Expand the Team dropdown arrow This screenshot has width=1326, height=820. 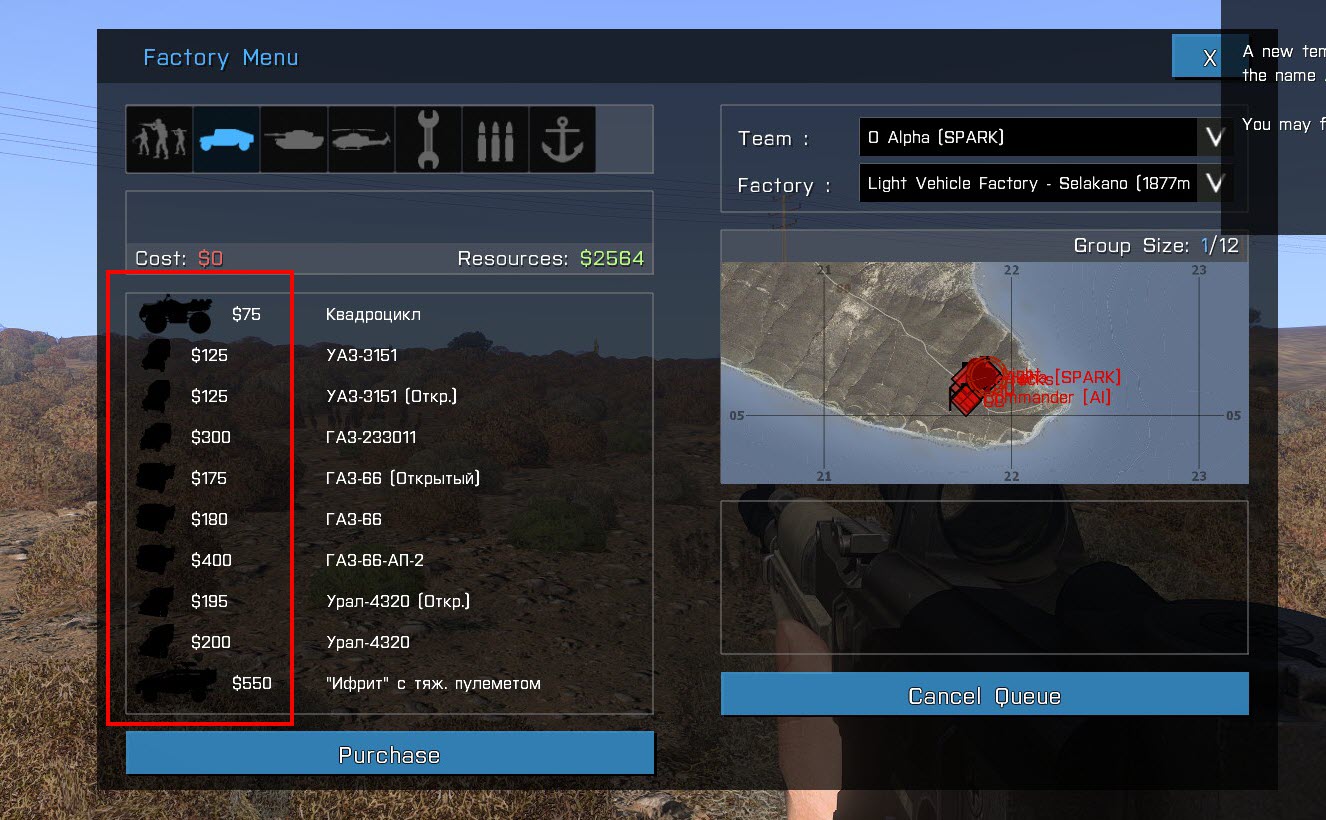point(1214,138)
